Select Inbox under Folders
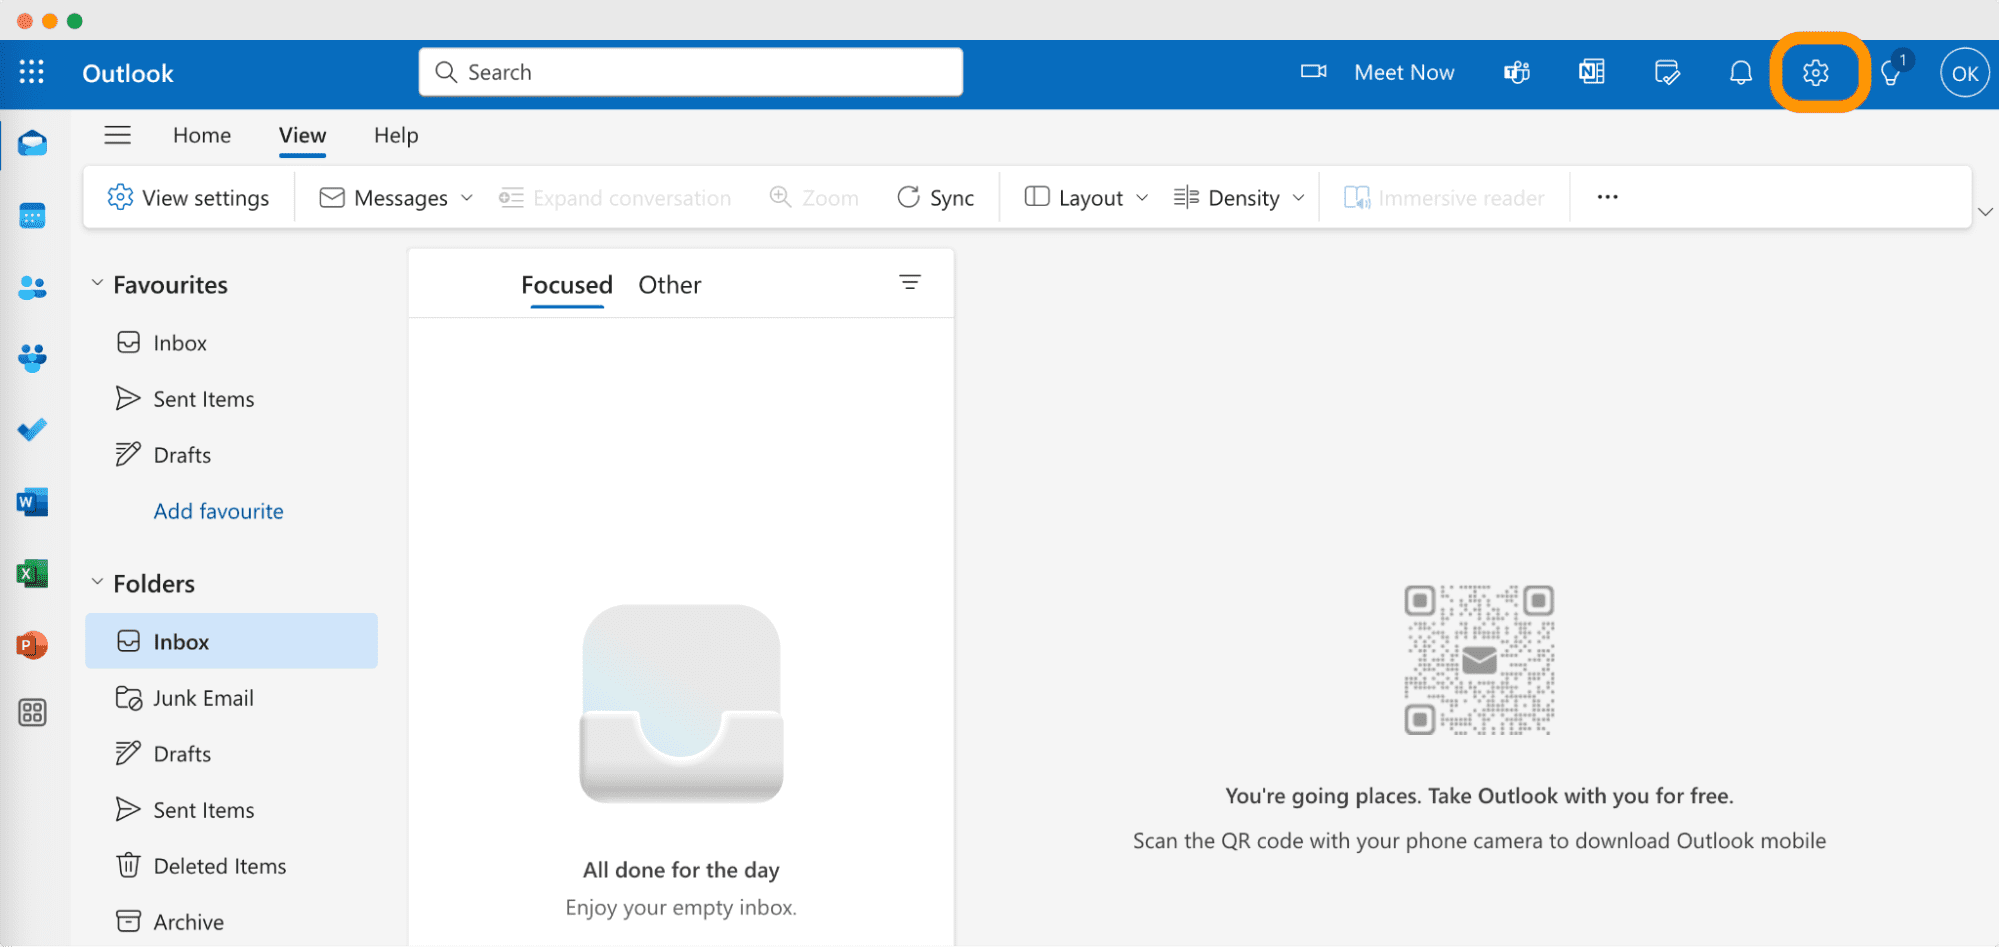Screen dimensions: 1999x947 pos(232,641)
